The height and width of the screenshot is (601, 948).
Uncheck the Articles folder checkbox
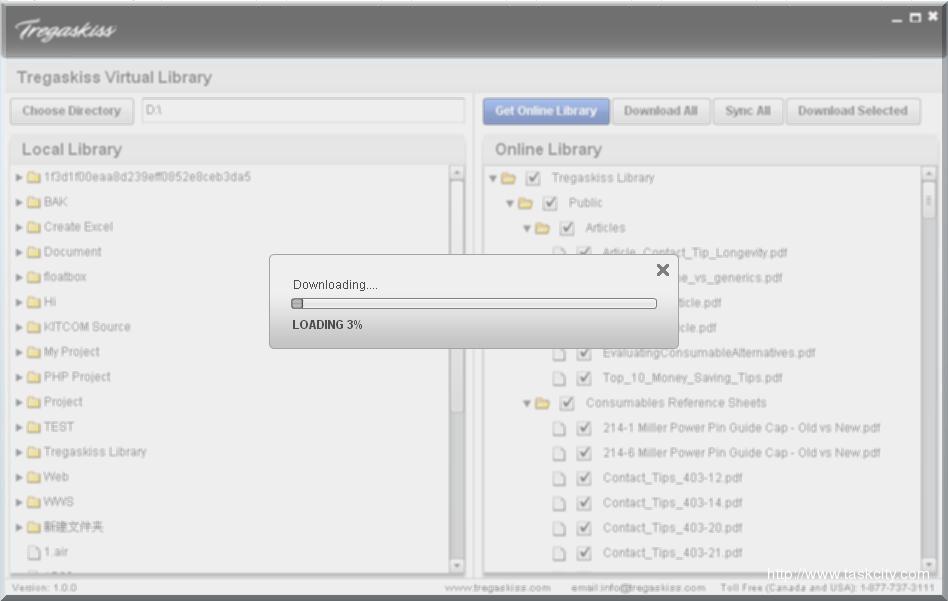click(x=567, y=228)
